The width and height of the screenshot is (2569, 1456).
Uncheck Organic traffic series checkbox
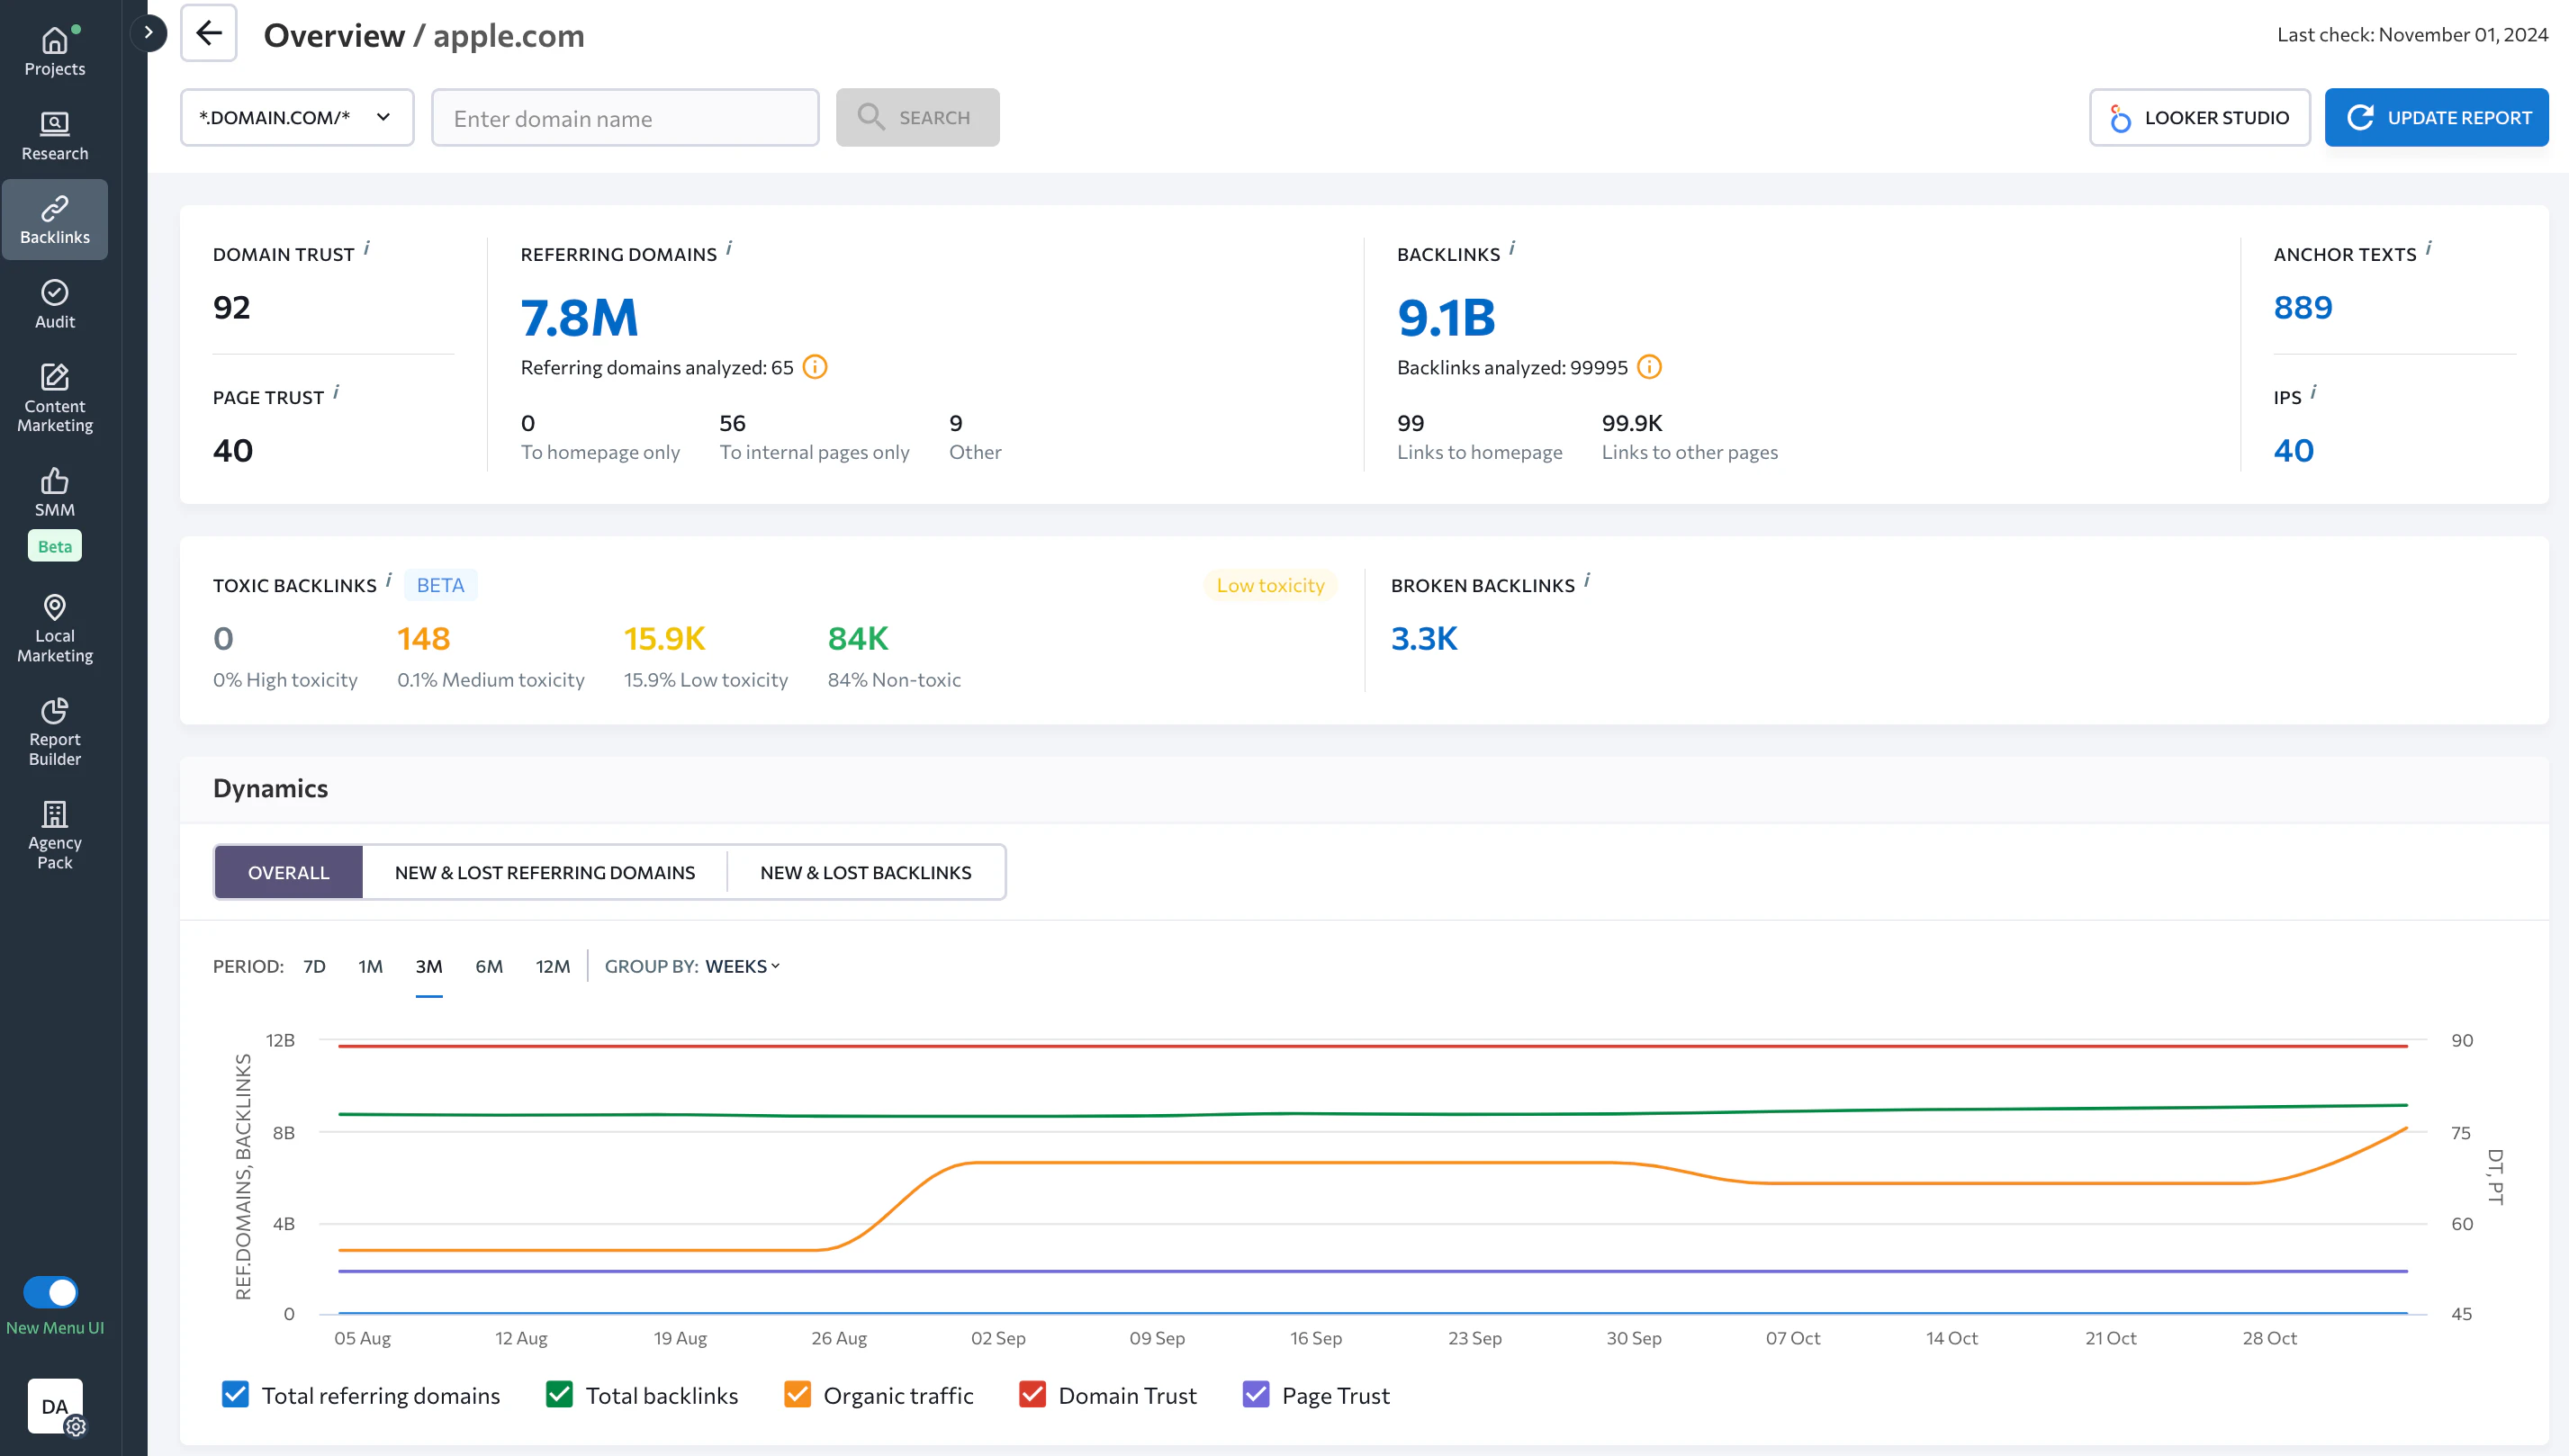797,1394
